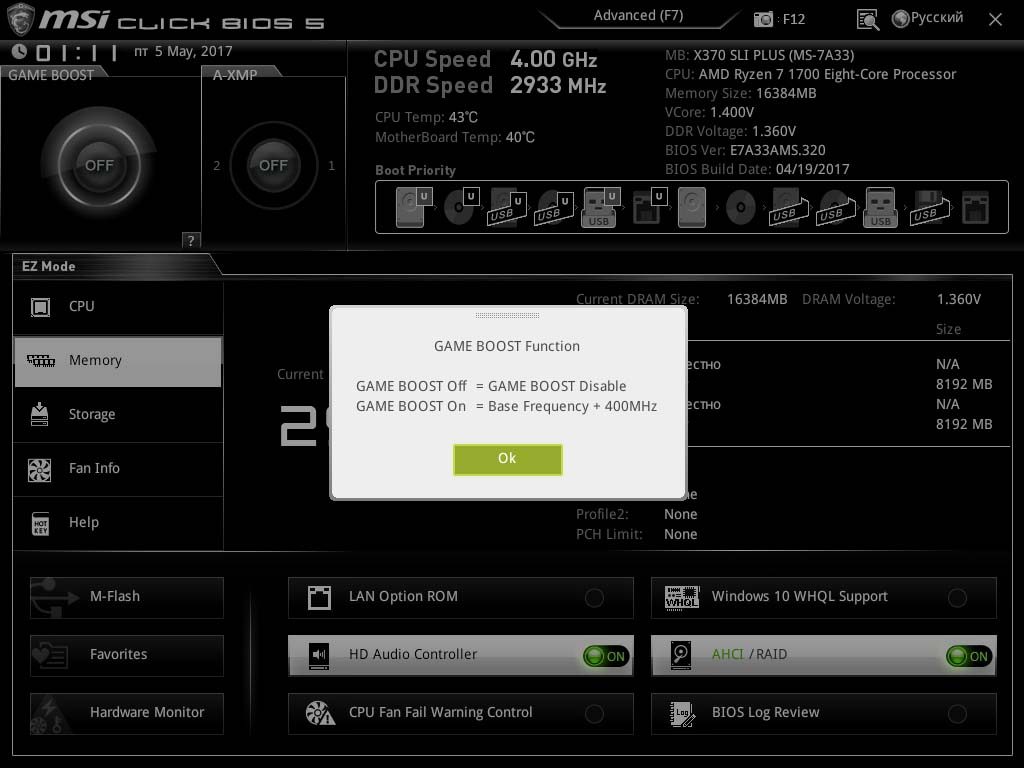Turn on the GAME BOOST knob
This screenshot has height=768, width=1024.
99,165
